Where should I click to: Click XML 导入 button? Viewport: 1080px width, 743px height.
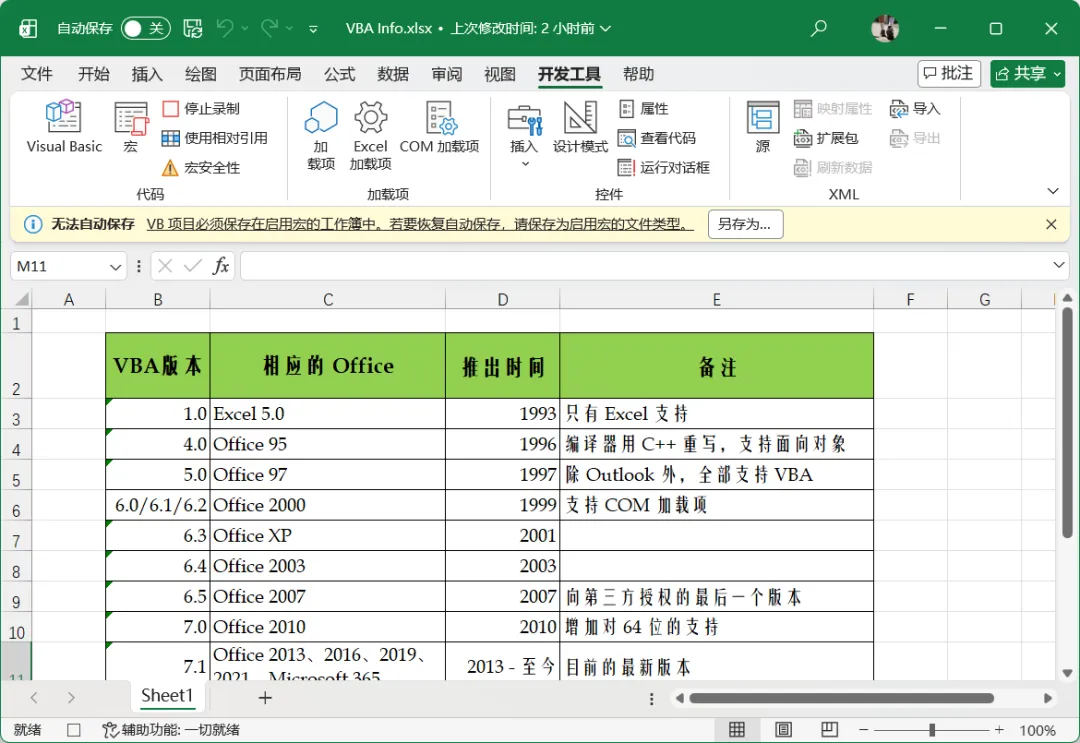[914, 109]
